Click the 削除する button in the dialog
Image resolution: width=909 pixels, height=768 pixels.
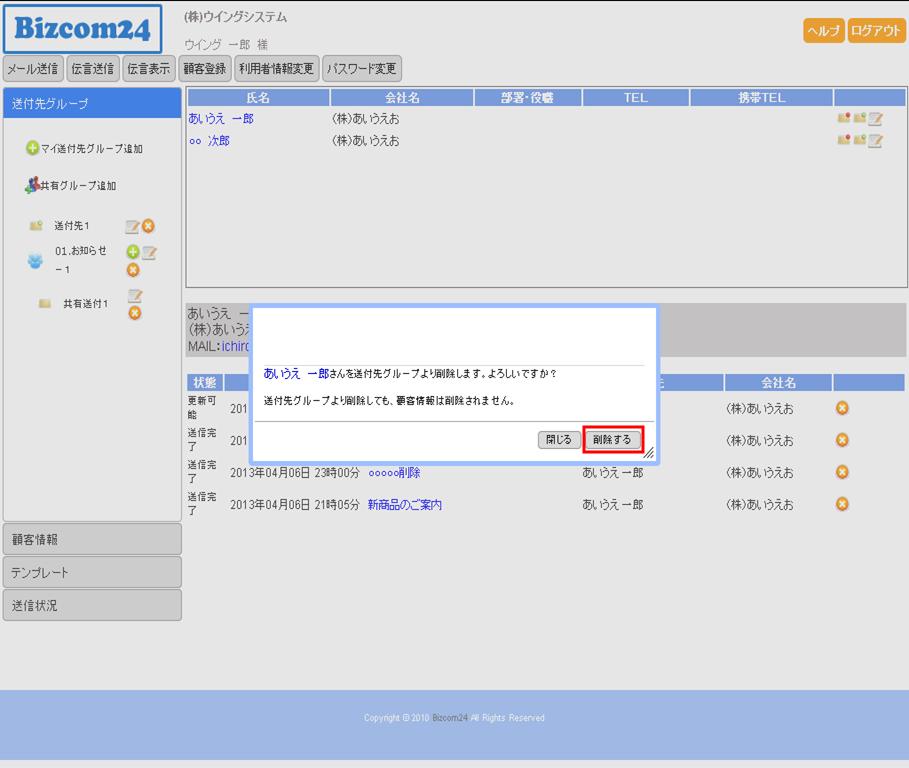612,440
